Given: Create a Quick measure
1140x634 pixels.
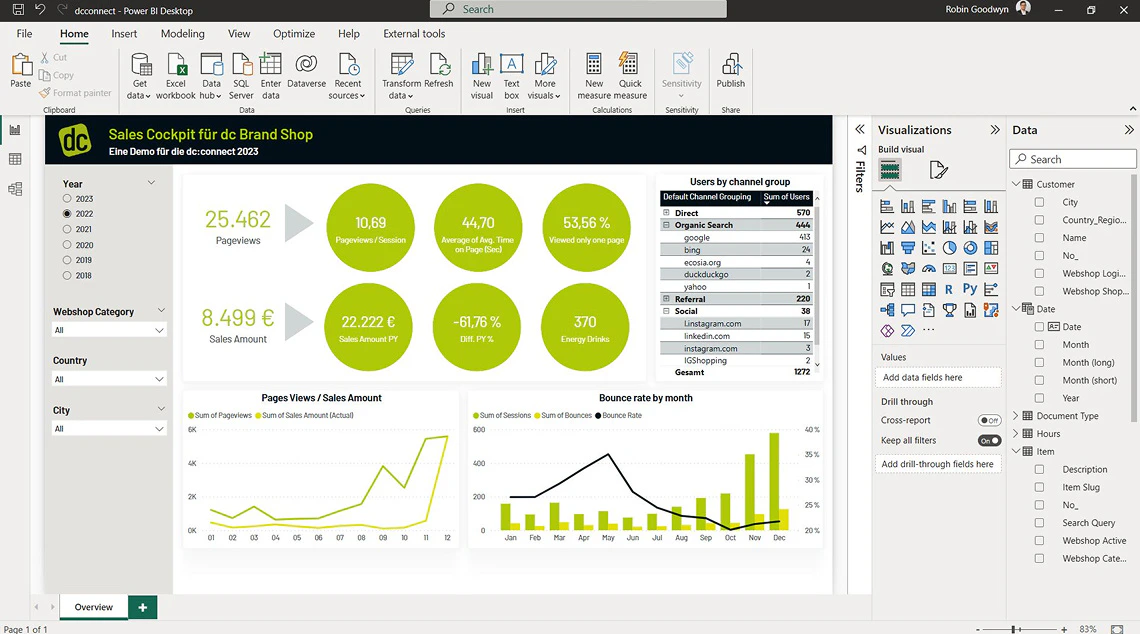Looking at the screenshot, I should [630, 76].
